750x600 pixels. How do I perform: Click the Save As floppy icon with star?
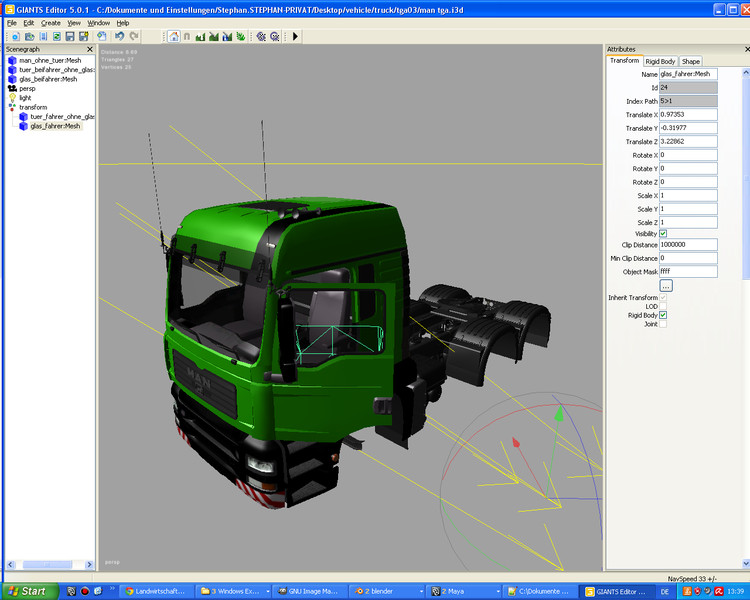point(84,36)
